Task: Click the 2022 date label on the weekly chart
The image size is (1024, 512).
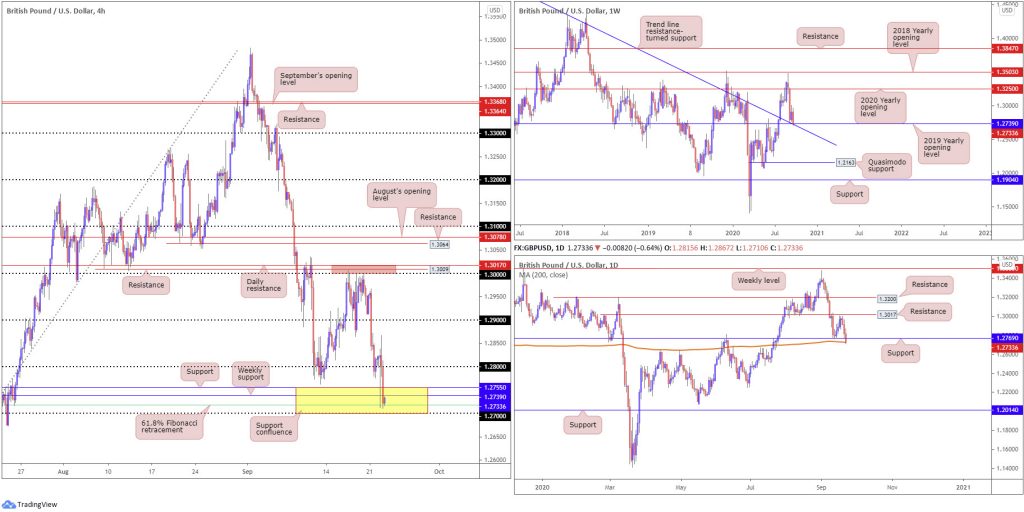Action: pyautogui.click(x=902, y=232)
